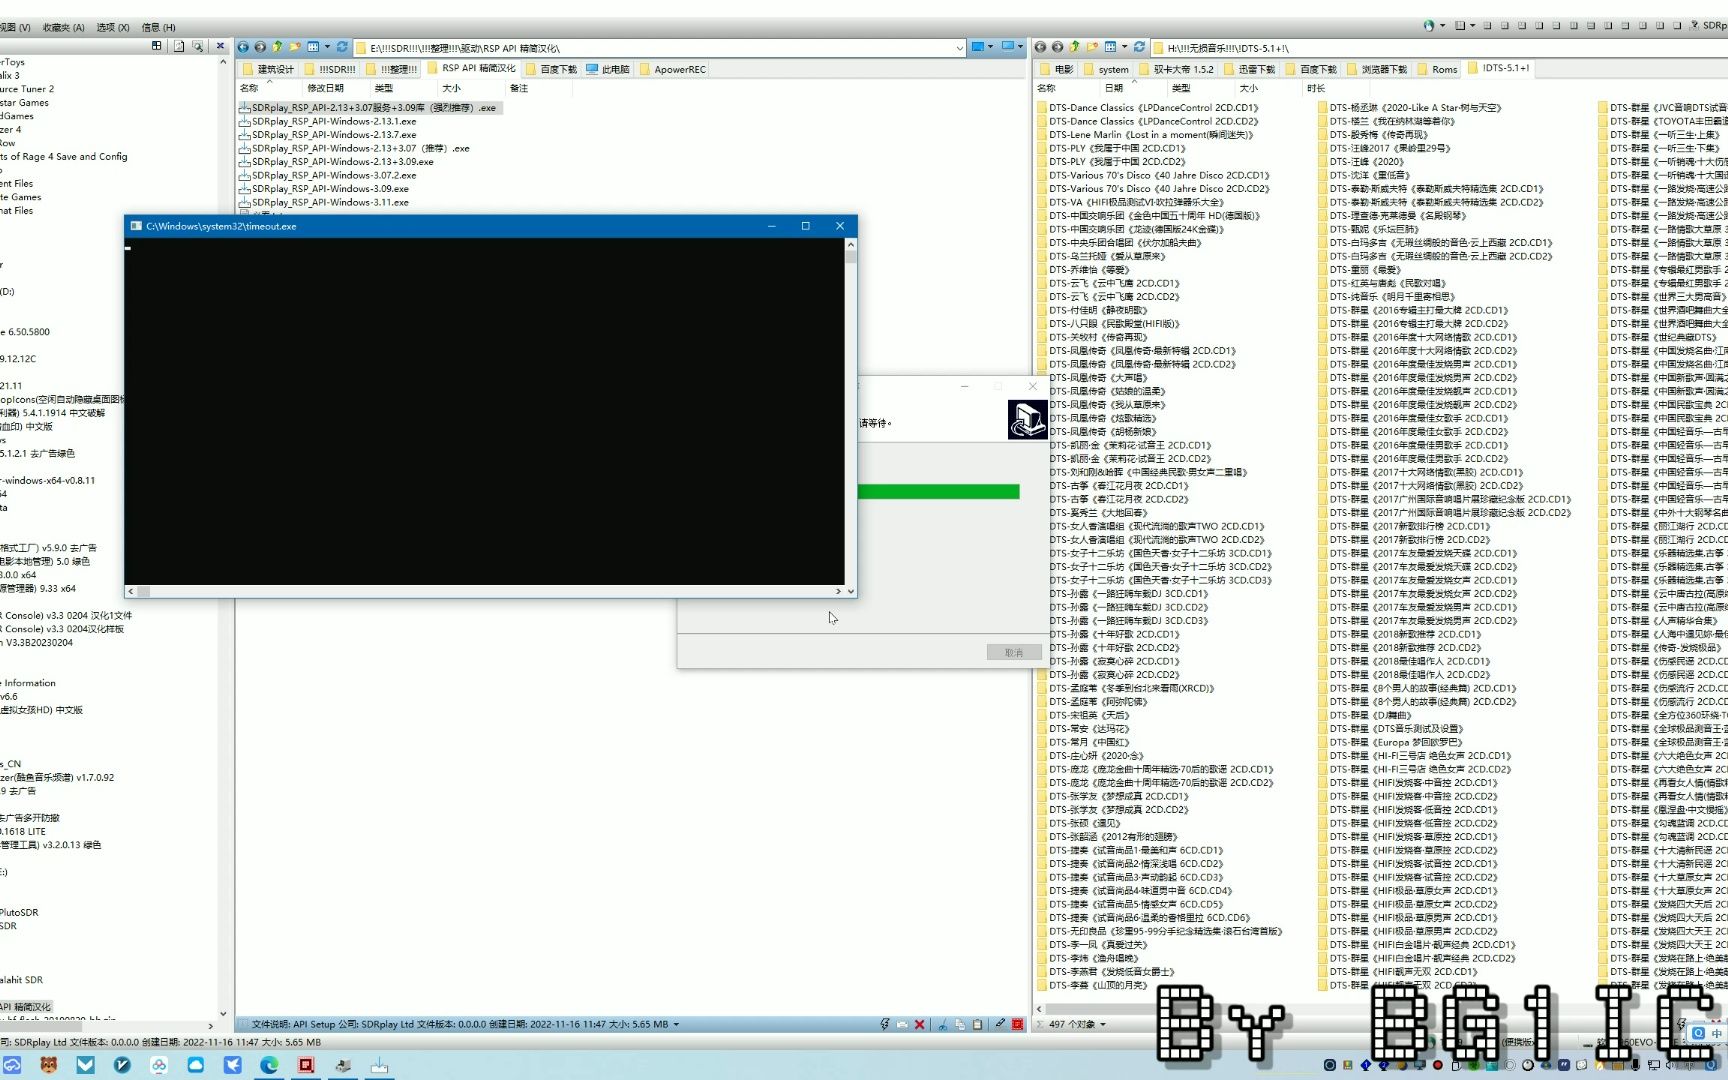This screenshot has height=1080, width=1728.
Task: Open view mode icon in the right pane
Action: click(x=1110, y=47)
